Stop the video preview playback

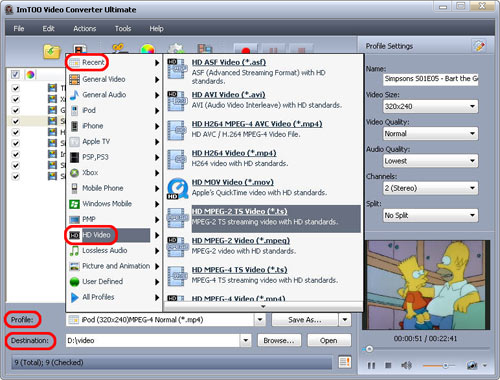(x=388, y=366)
